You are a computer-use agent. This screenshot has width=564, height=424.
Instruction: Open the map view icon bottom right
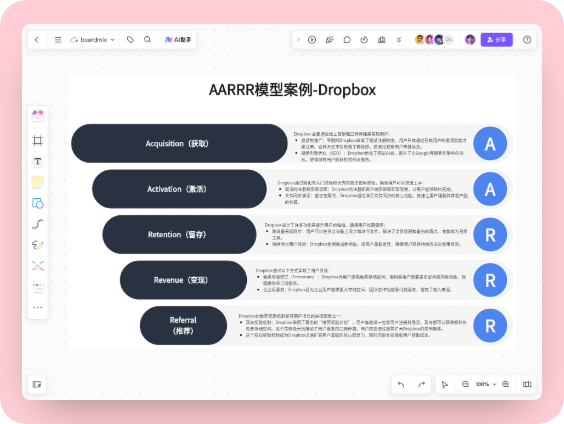(527, 384)
